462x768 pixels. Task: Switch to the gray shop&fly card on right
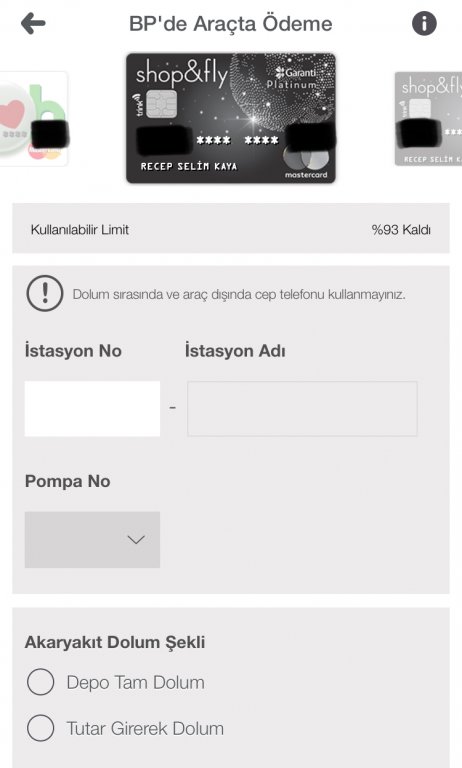[428, 119]
